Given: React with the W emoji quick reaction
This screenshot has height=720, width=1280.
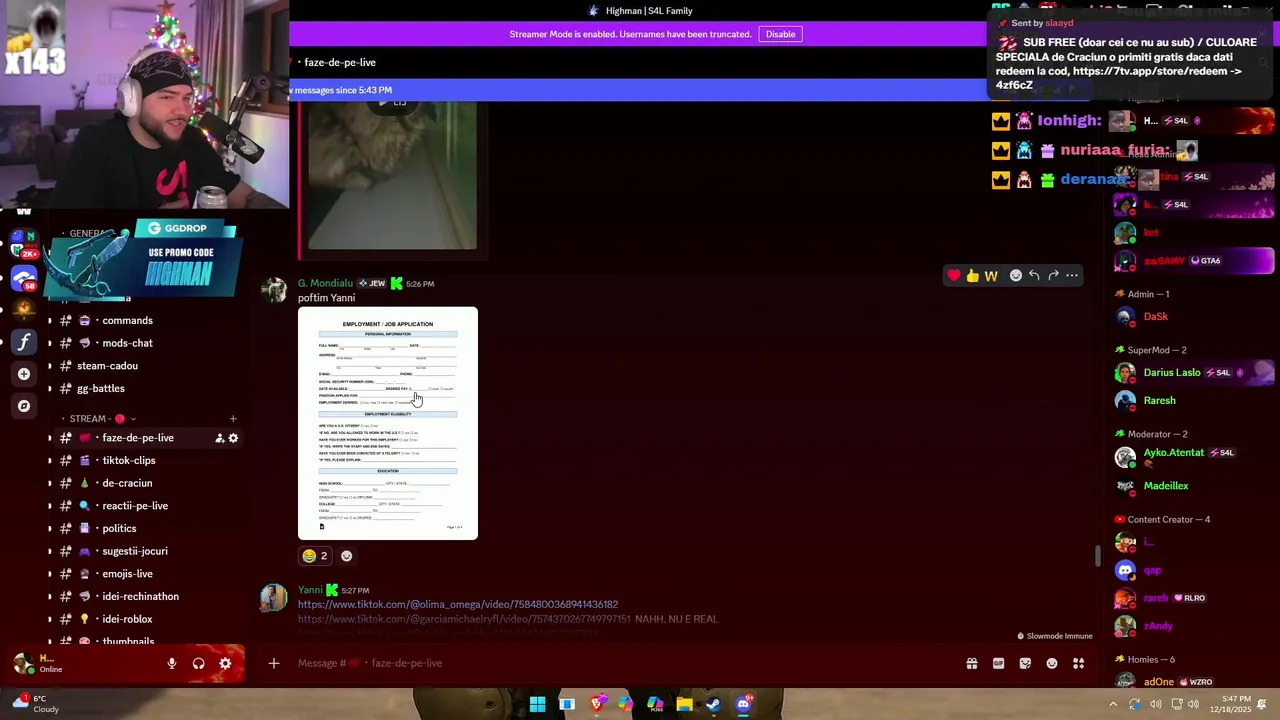Looking at the screenshot, I should 991,276.
